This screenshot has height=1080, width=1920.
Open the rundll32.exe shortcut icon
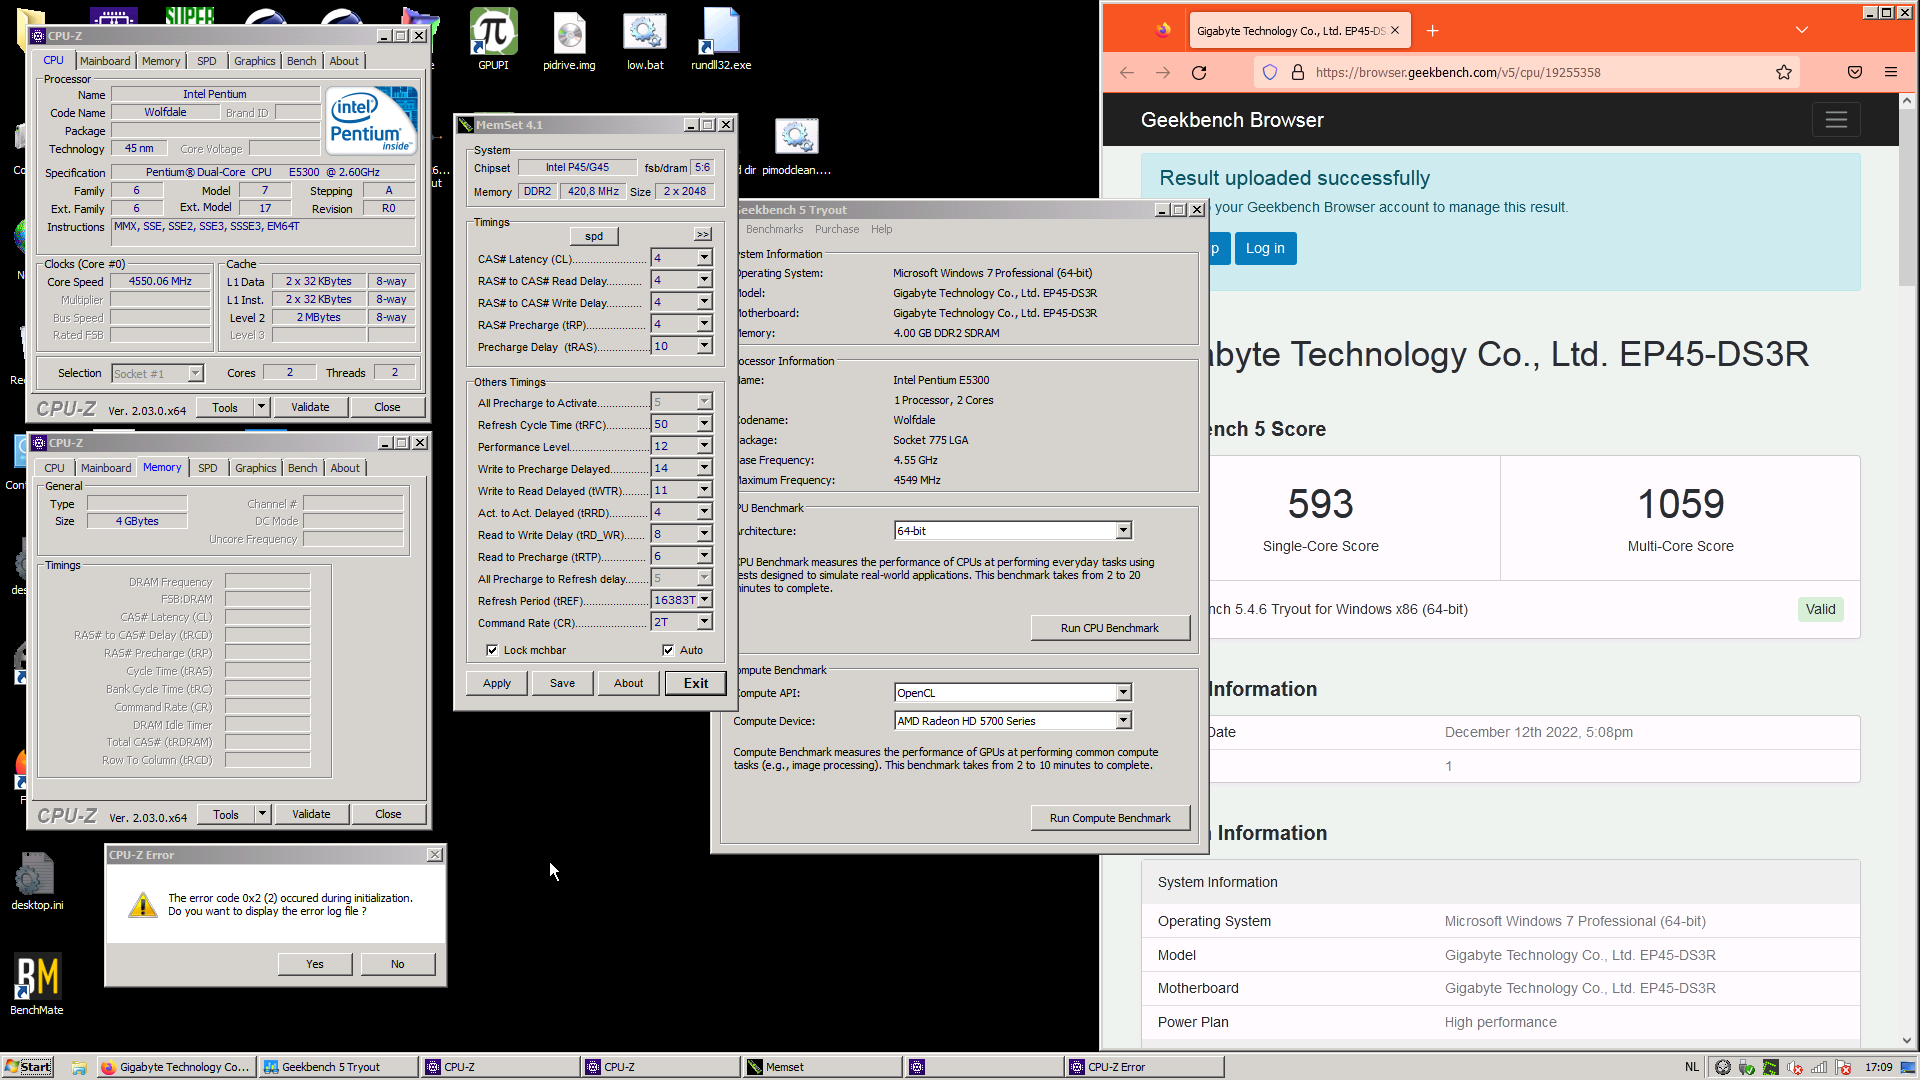721,38
